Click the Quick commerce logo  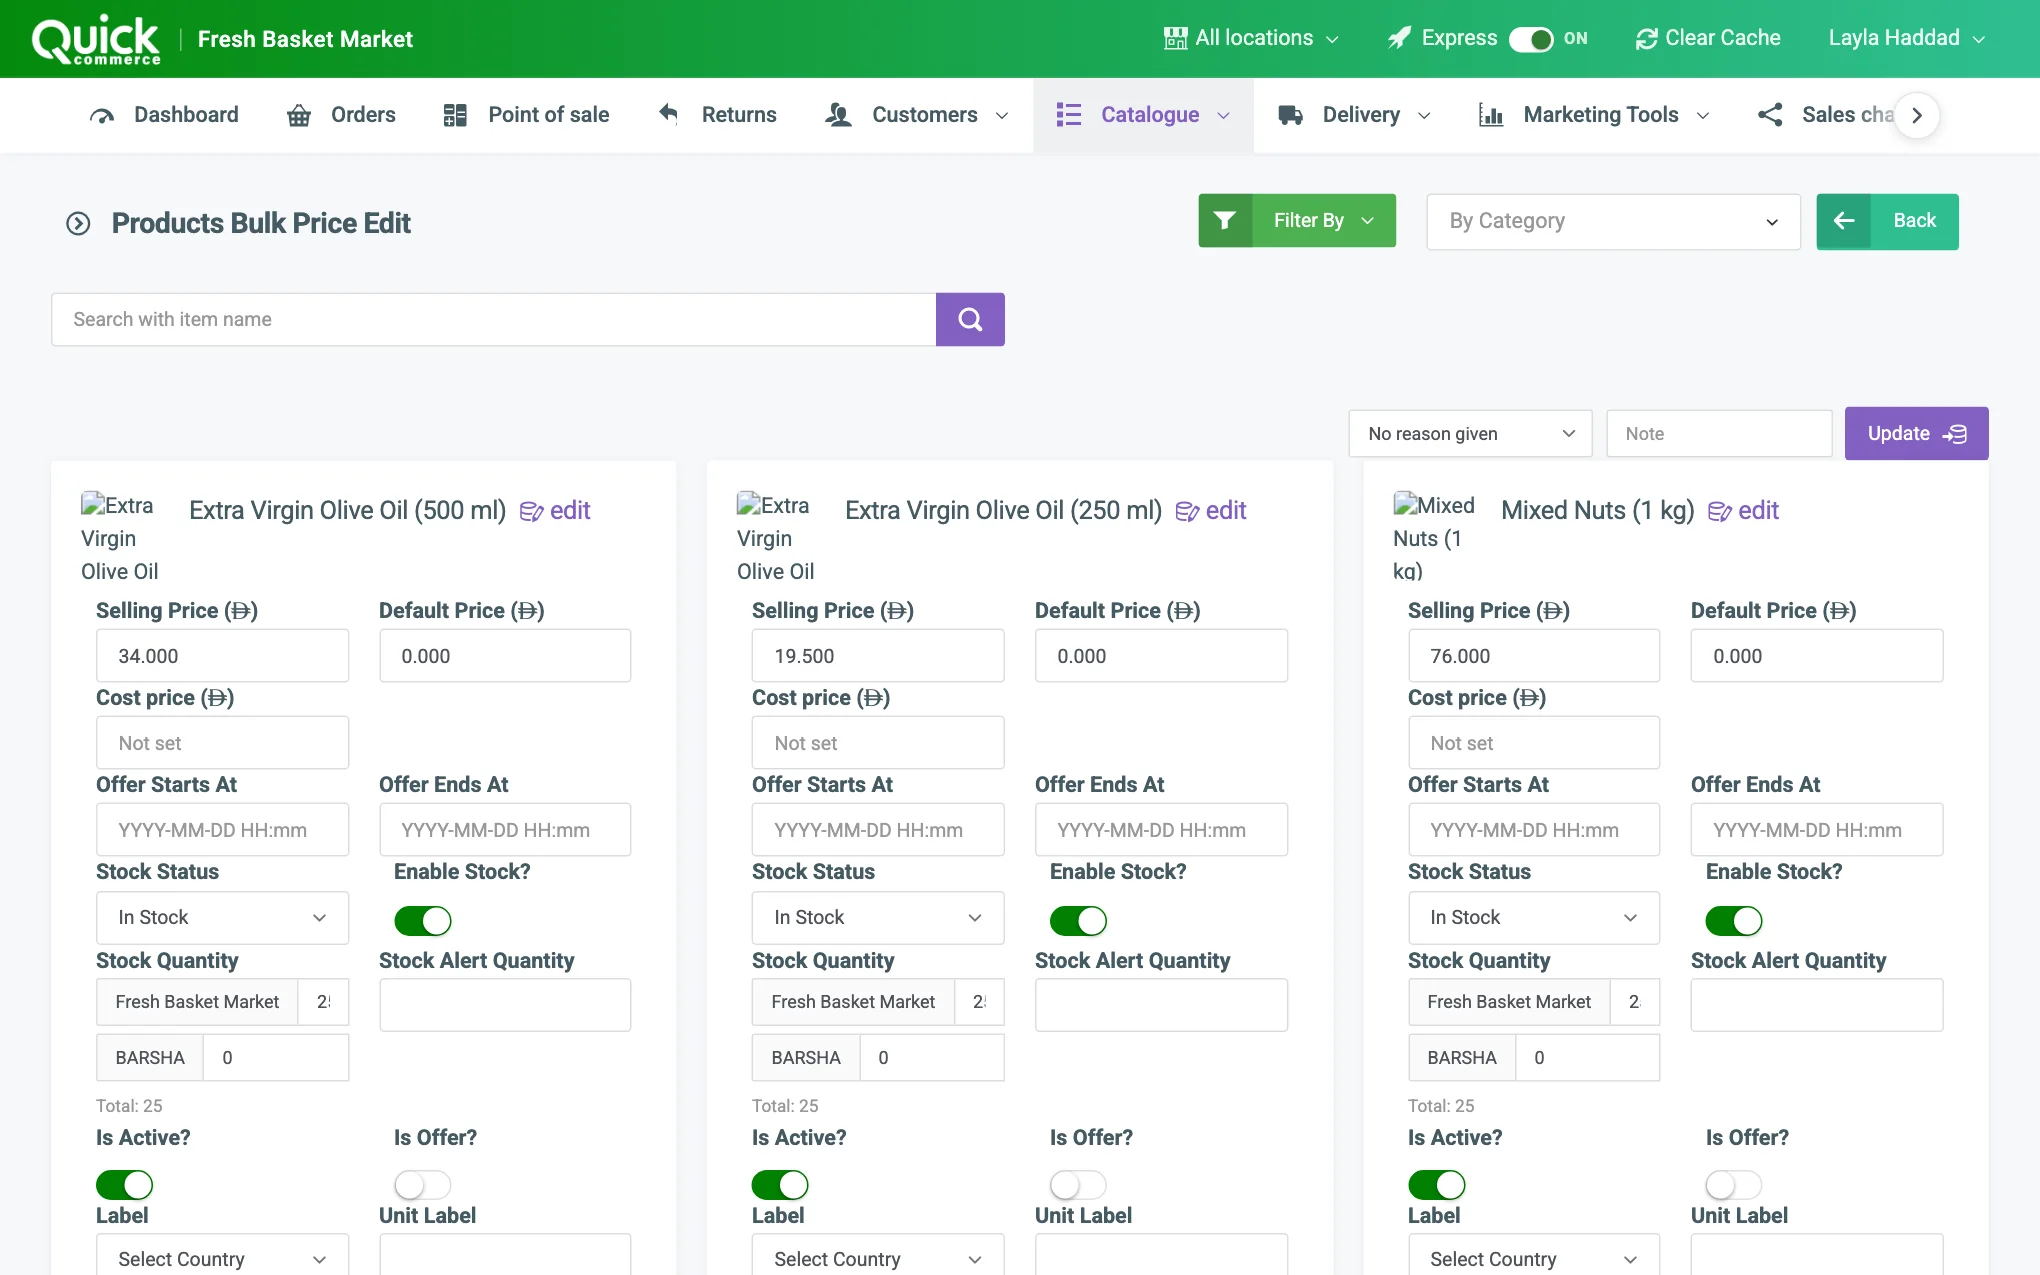pos(96,40)
